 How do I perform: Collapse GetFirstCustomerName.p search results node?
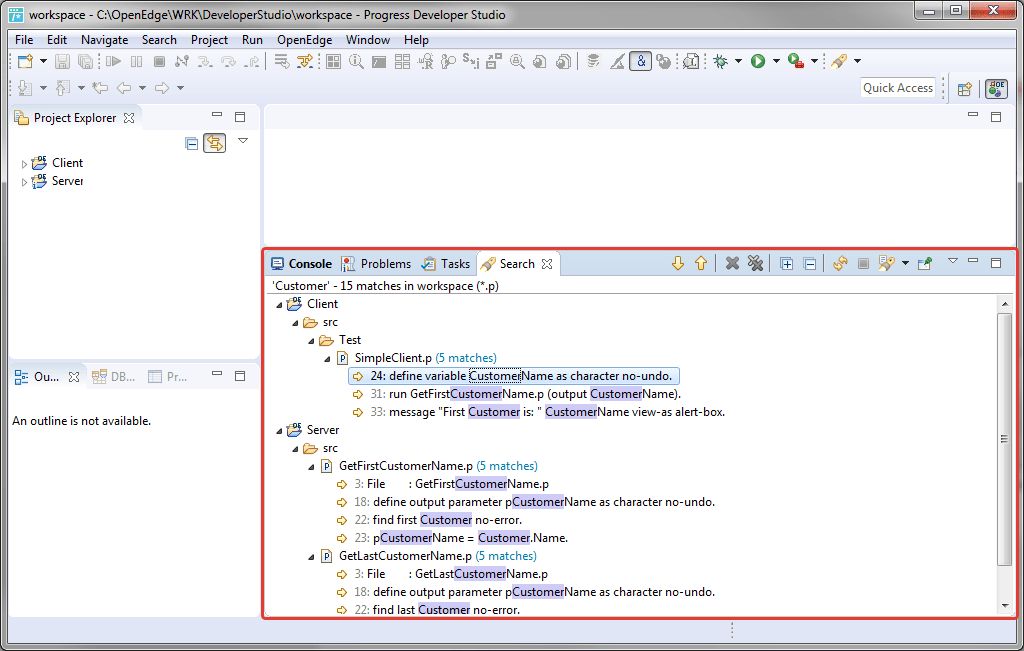tap(311, 467)
